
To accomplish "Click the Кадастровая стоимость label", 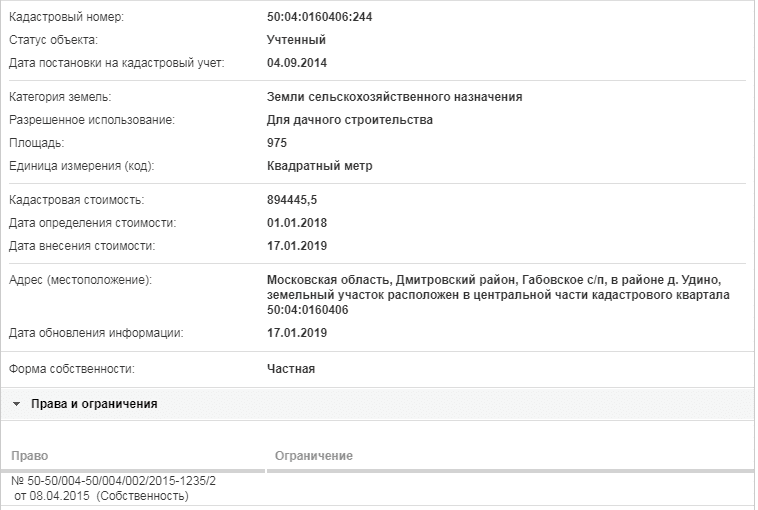I will (x=76, y=200).
